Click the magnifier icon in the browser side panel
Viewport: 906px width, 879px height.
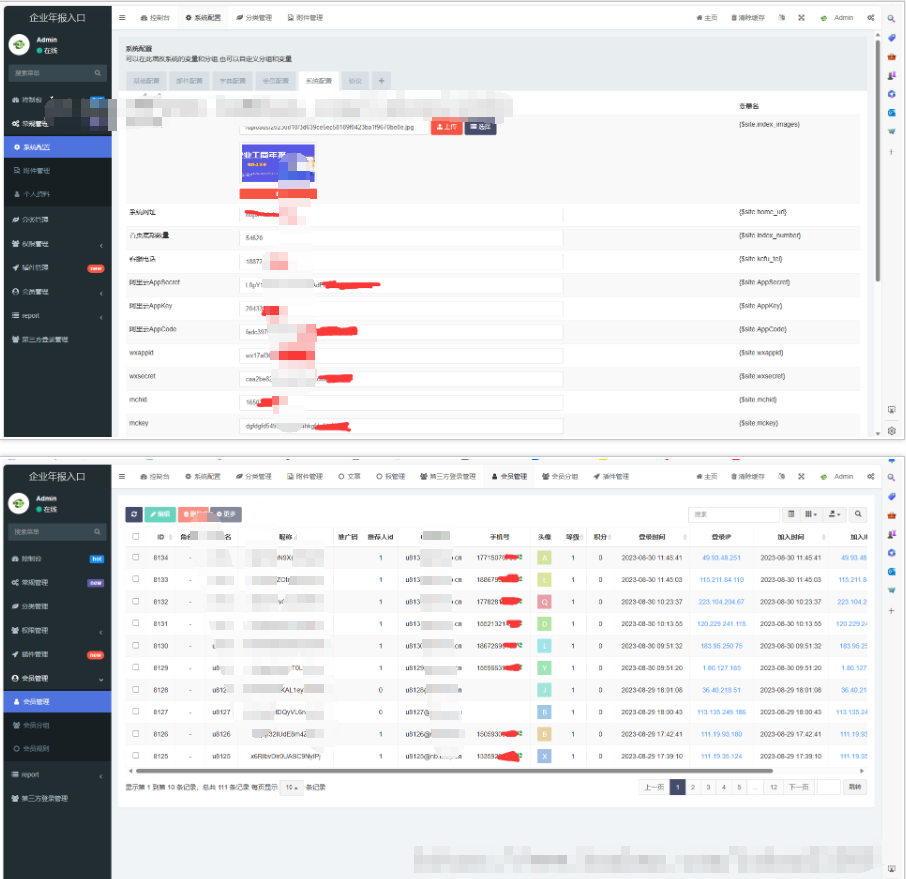point(891,19)
